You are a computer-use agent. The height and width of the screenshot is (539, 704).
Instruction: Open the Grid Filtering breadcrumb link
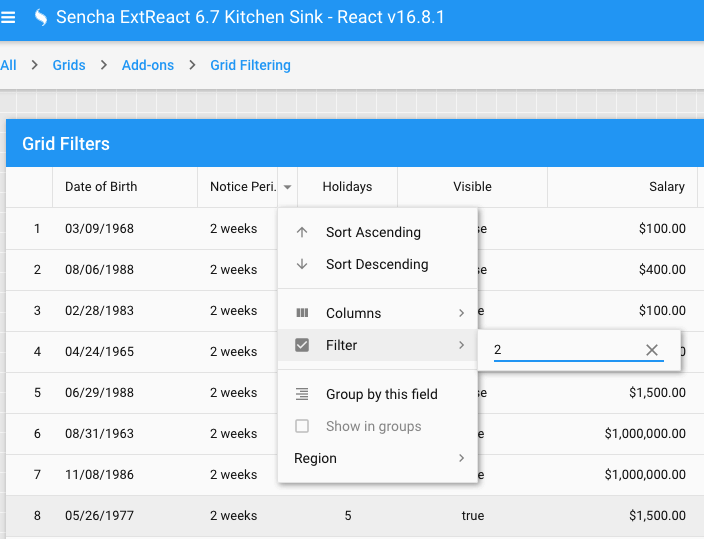pyautogui.click(x=251, y=65)
